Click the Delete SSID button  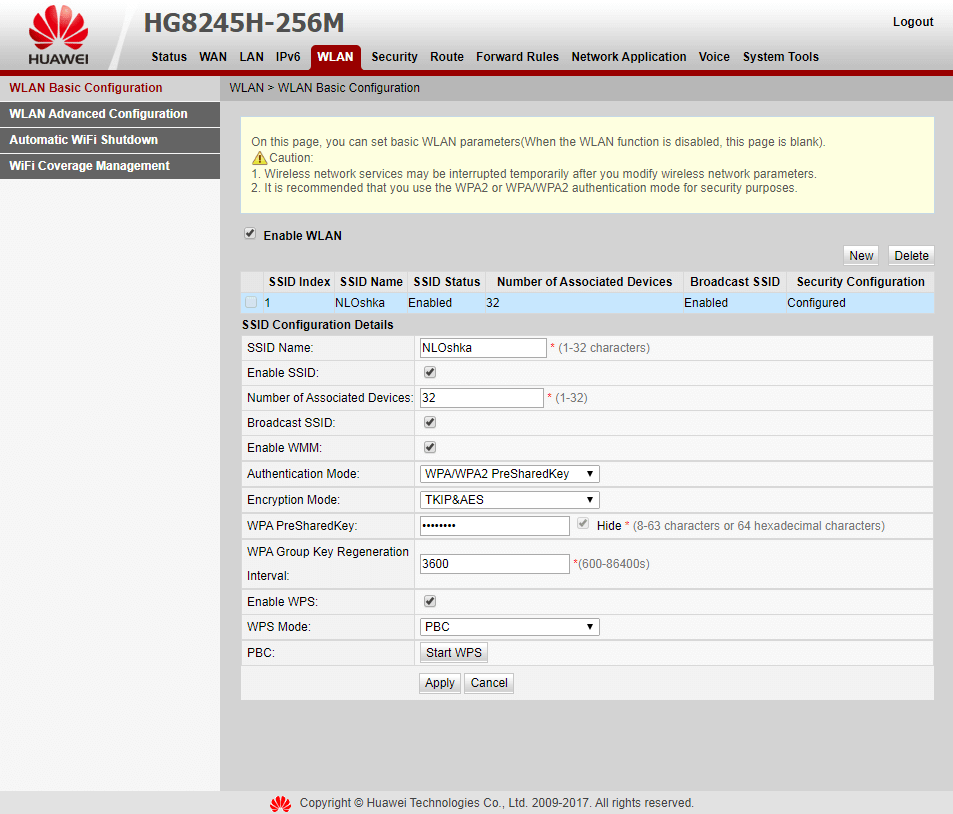click(x=911, y=255)
